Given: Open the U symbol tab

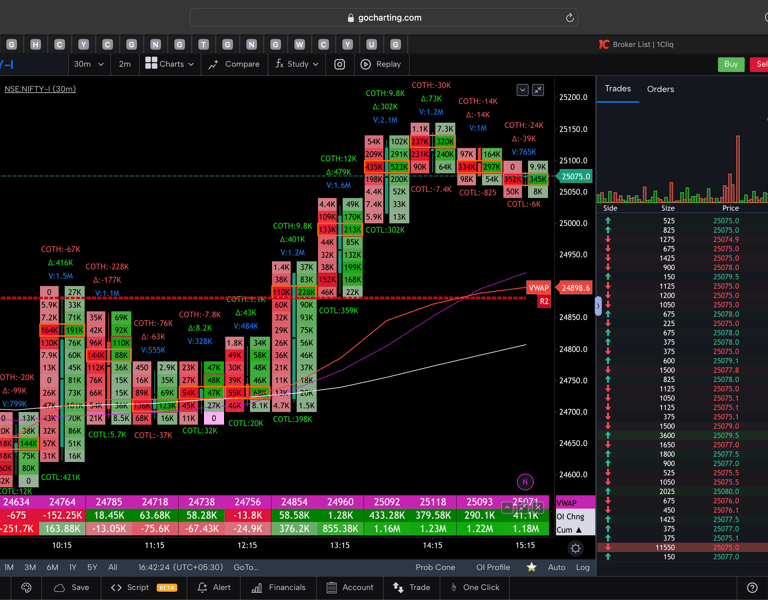Looking at the screenshot, I should pyautogui.click(x=371, y=45).
